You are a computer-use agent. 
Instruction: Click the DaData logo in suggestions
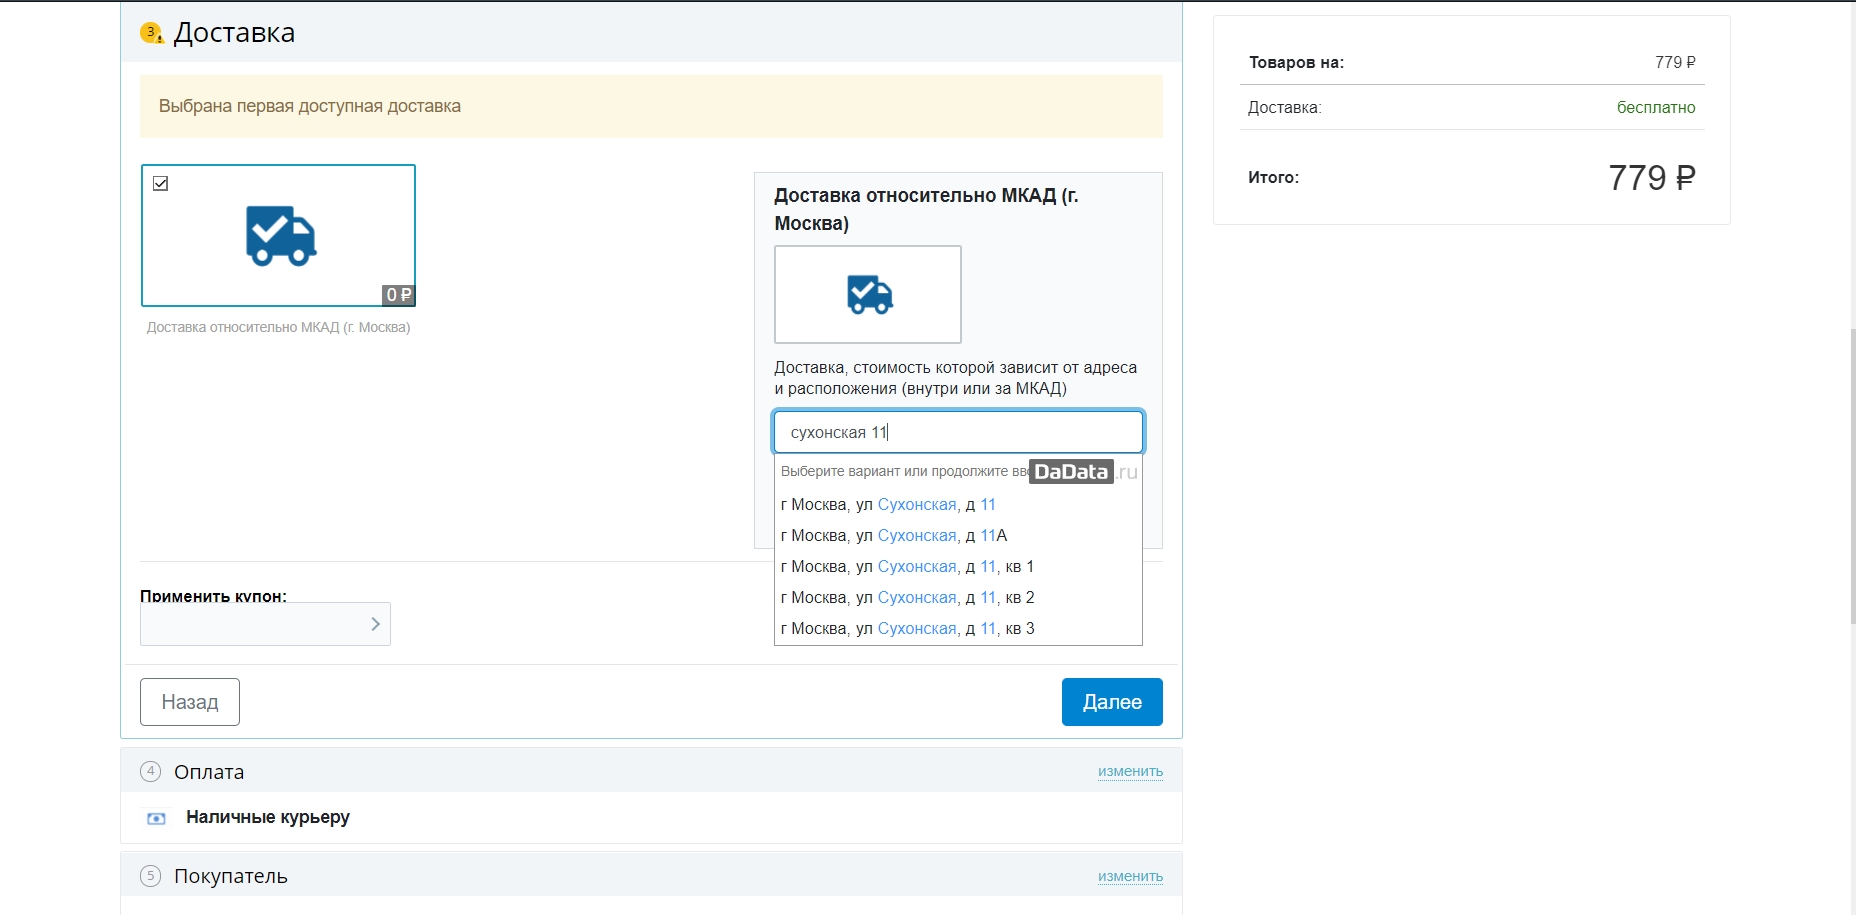(1071, 472)
